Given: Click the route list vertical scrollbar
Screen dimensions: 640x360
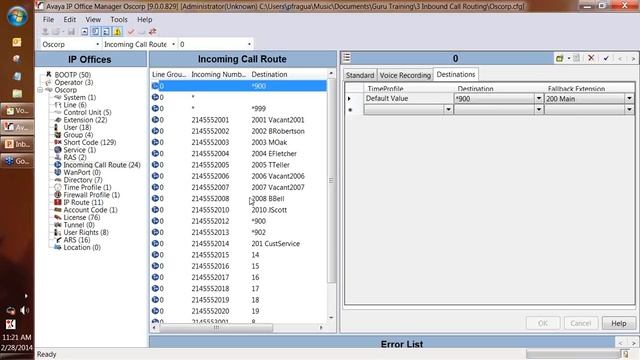Looking at the screenshot, I should [x=331, y=180].
